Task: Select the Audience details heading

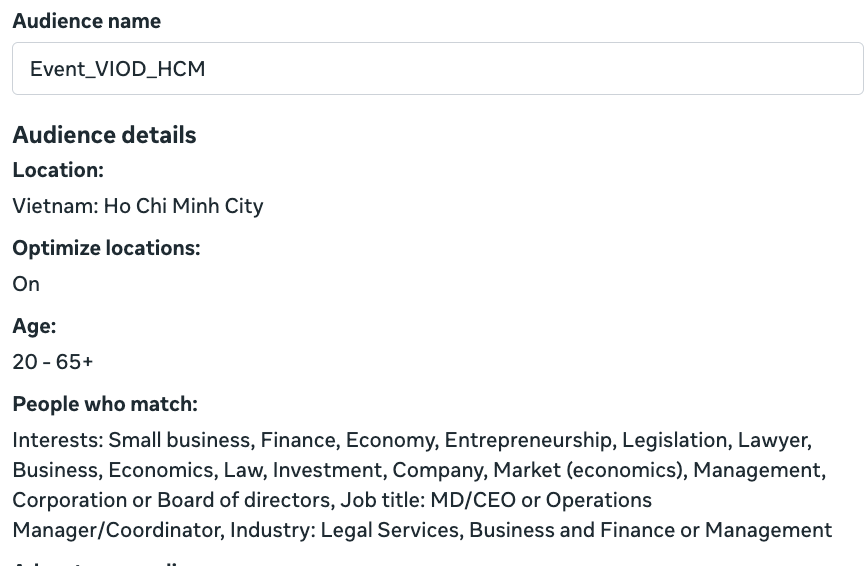Action: coord(104,135)
